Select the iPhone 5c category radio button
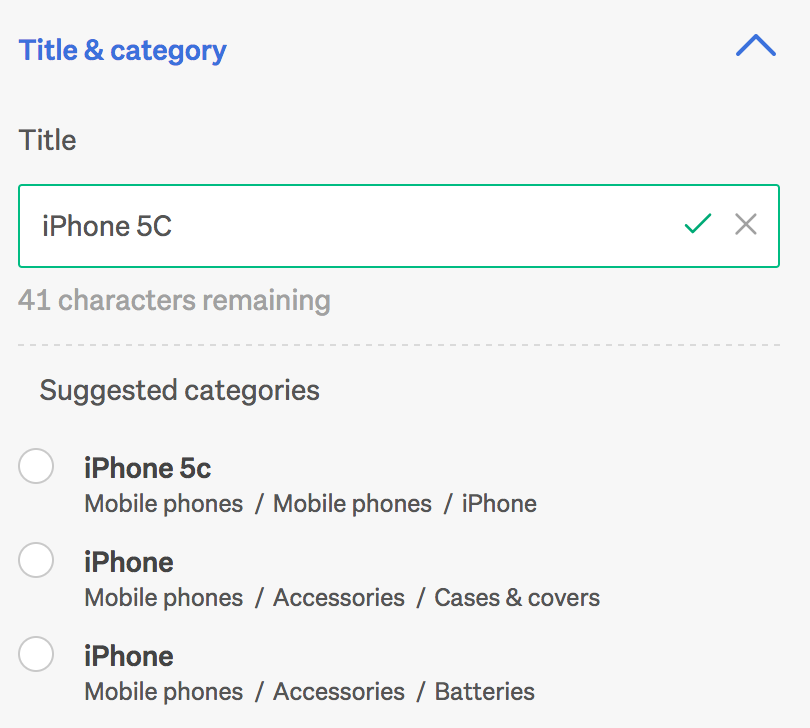The width and height of the screenshot is (810, 728). coord(37,466)
